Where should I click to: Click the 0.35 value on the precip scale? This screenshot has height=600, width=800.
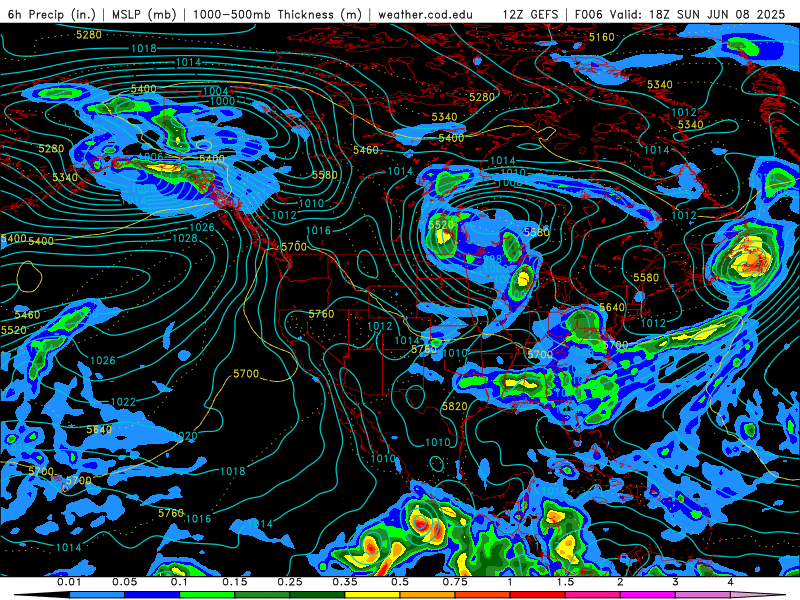(x=345, y=582)
